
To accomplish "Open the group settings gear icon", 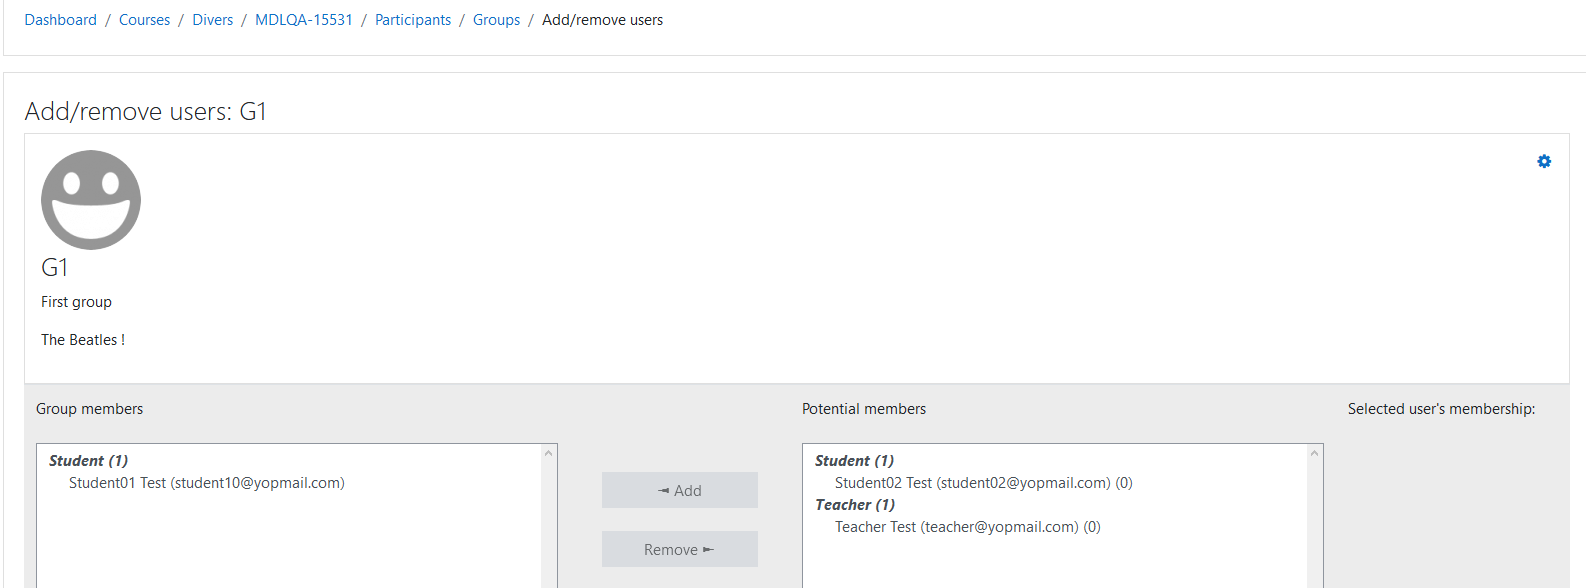I will point(1544,161).
